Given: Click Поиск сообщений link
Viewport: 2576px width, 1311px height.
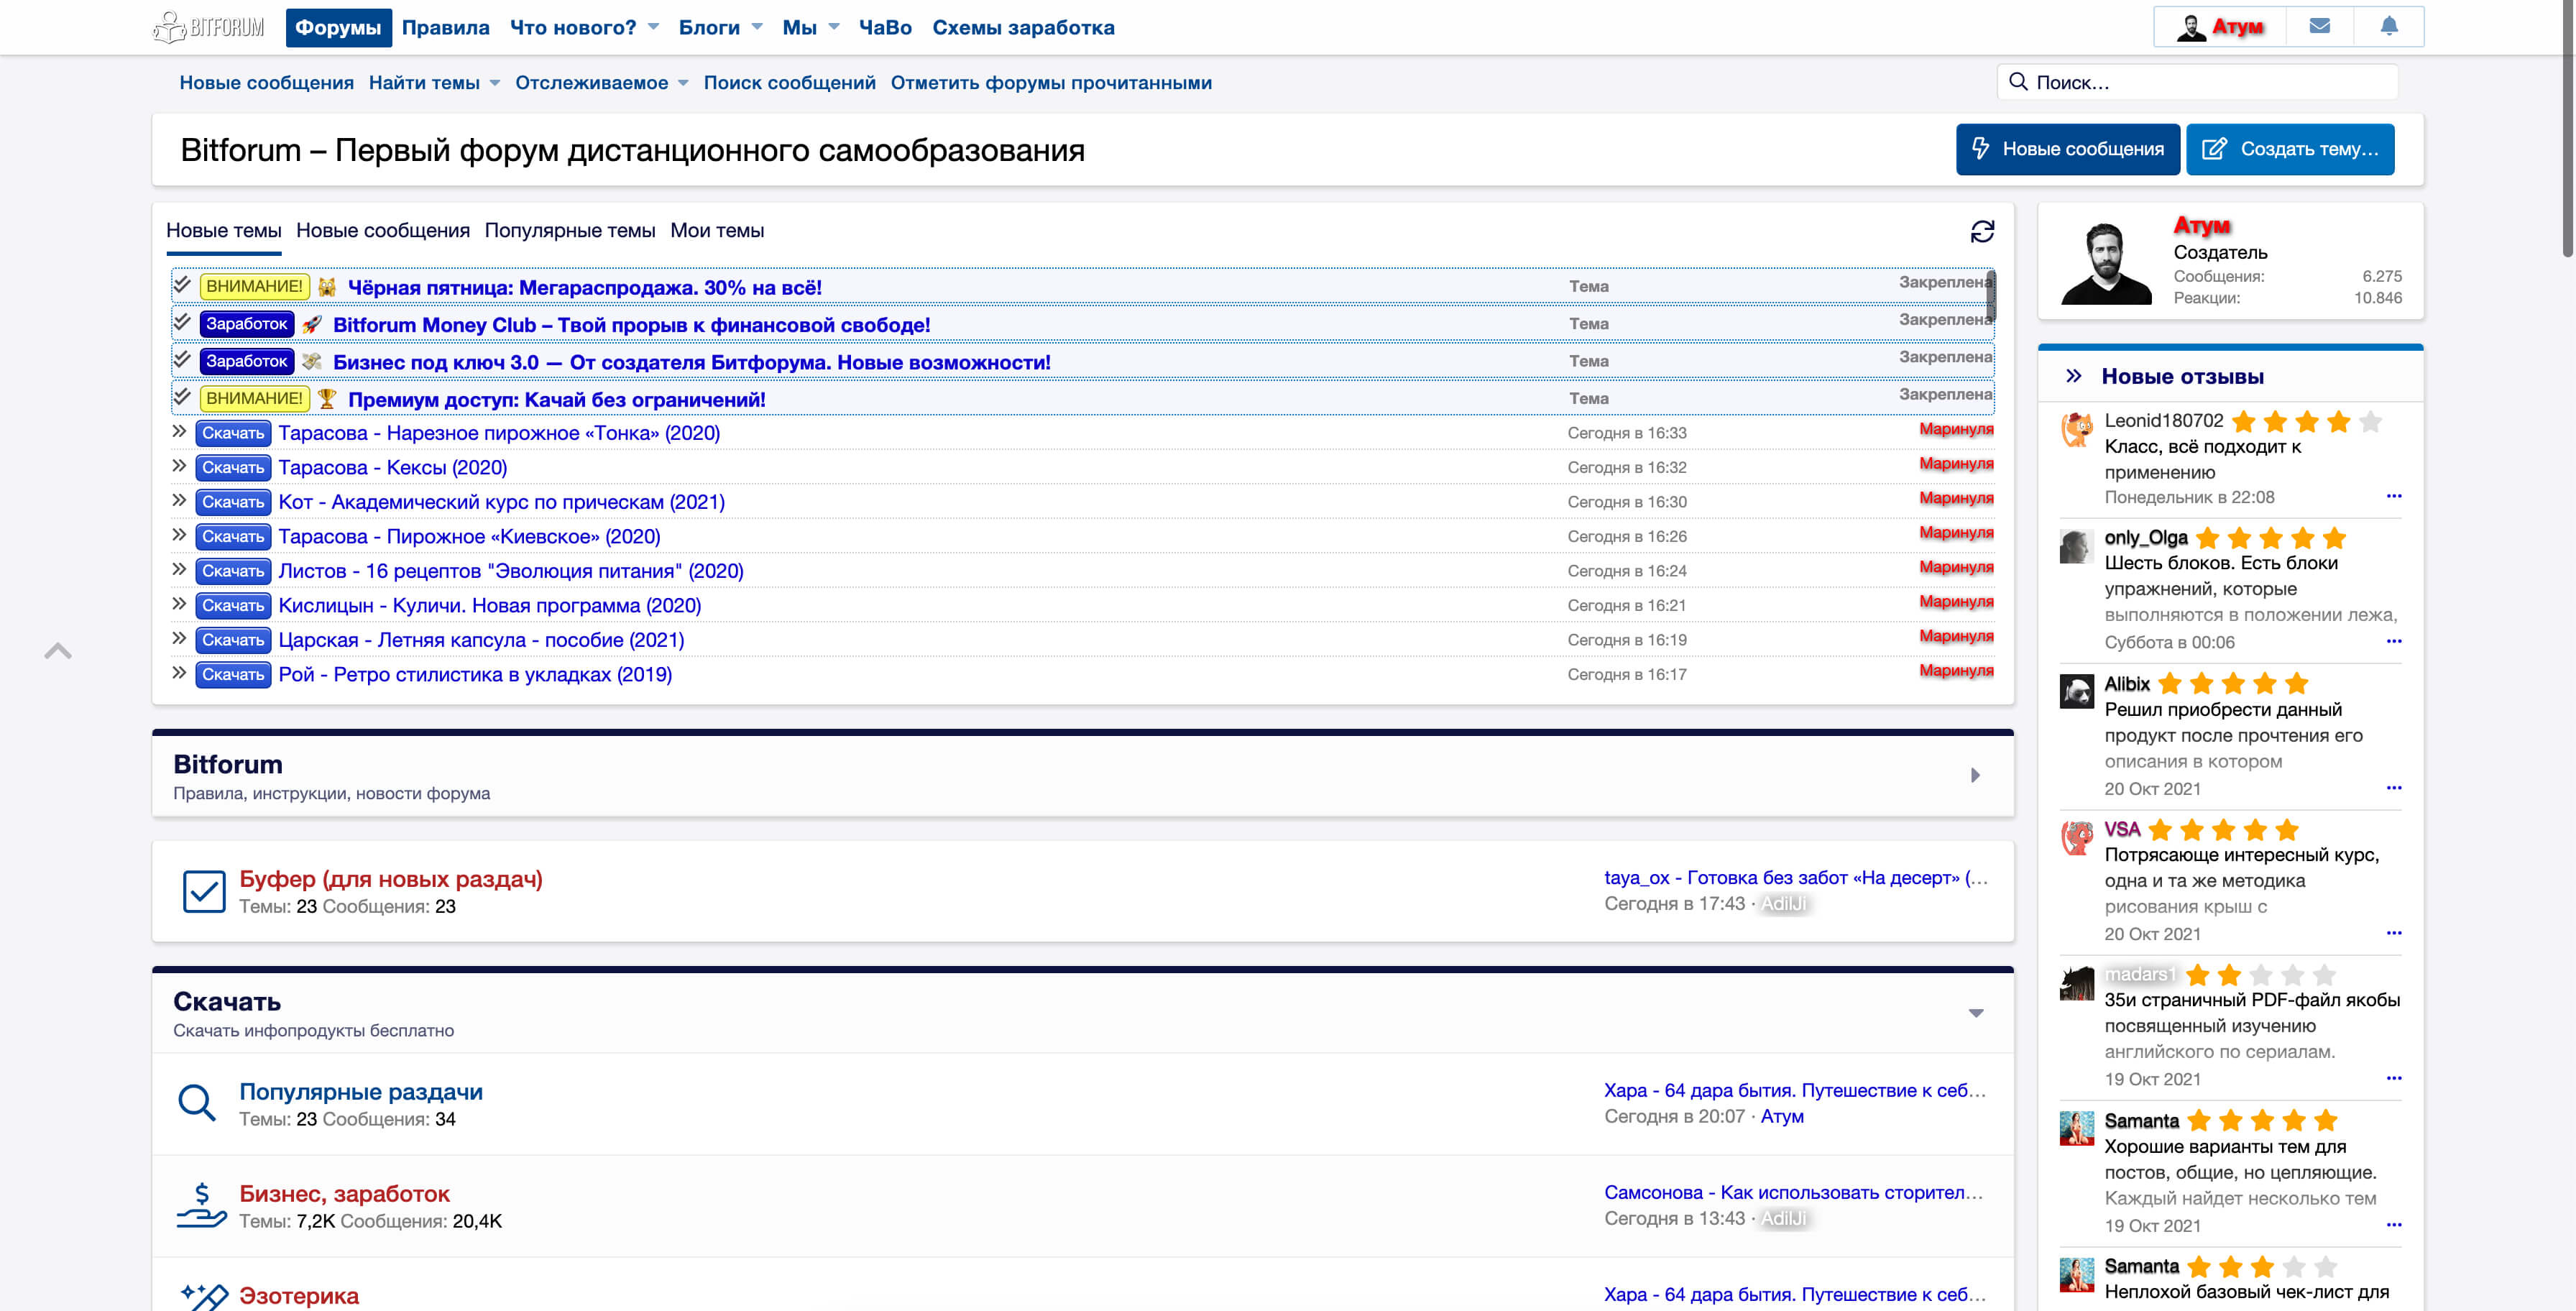Looking at the screenshot, I should (789, 83).
